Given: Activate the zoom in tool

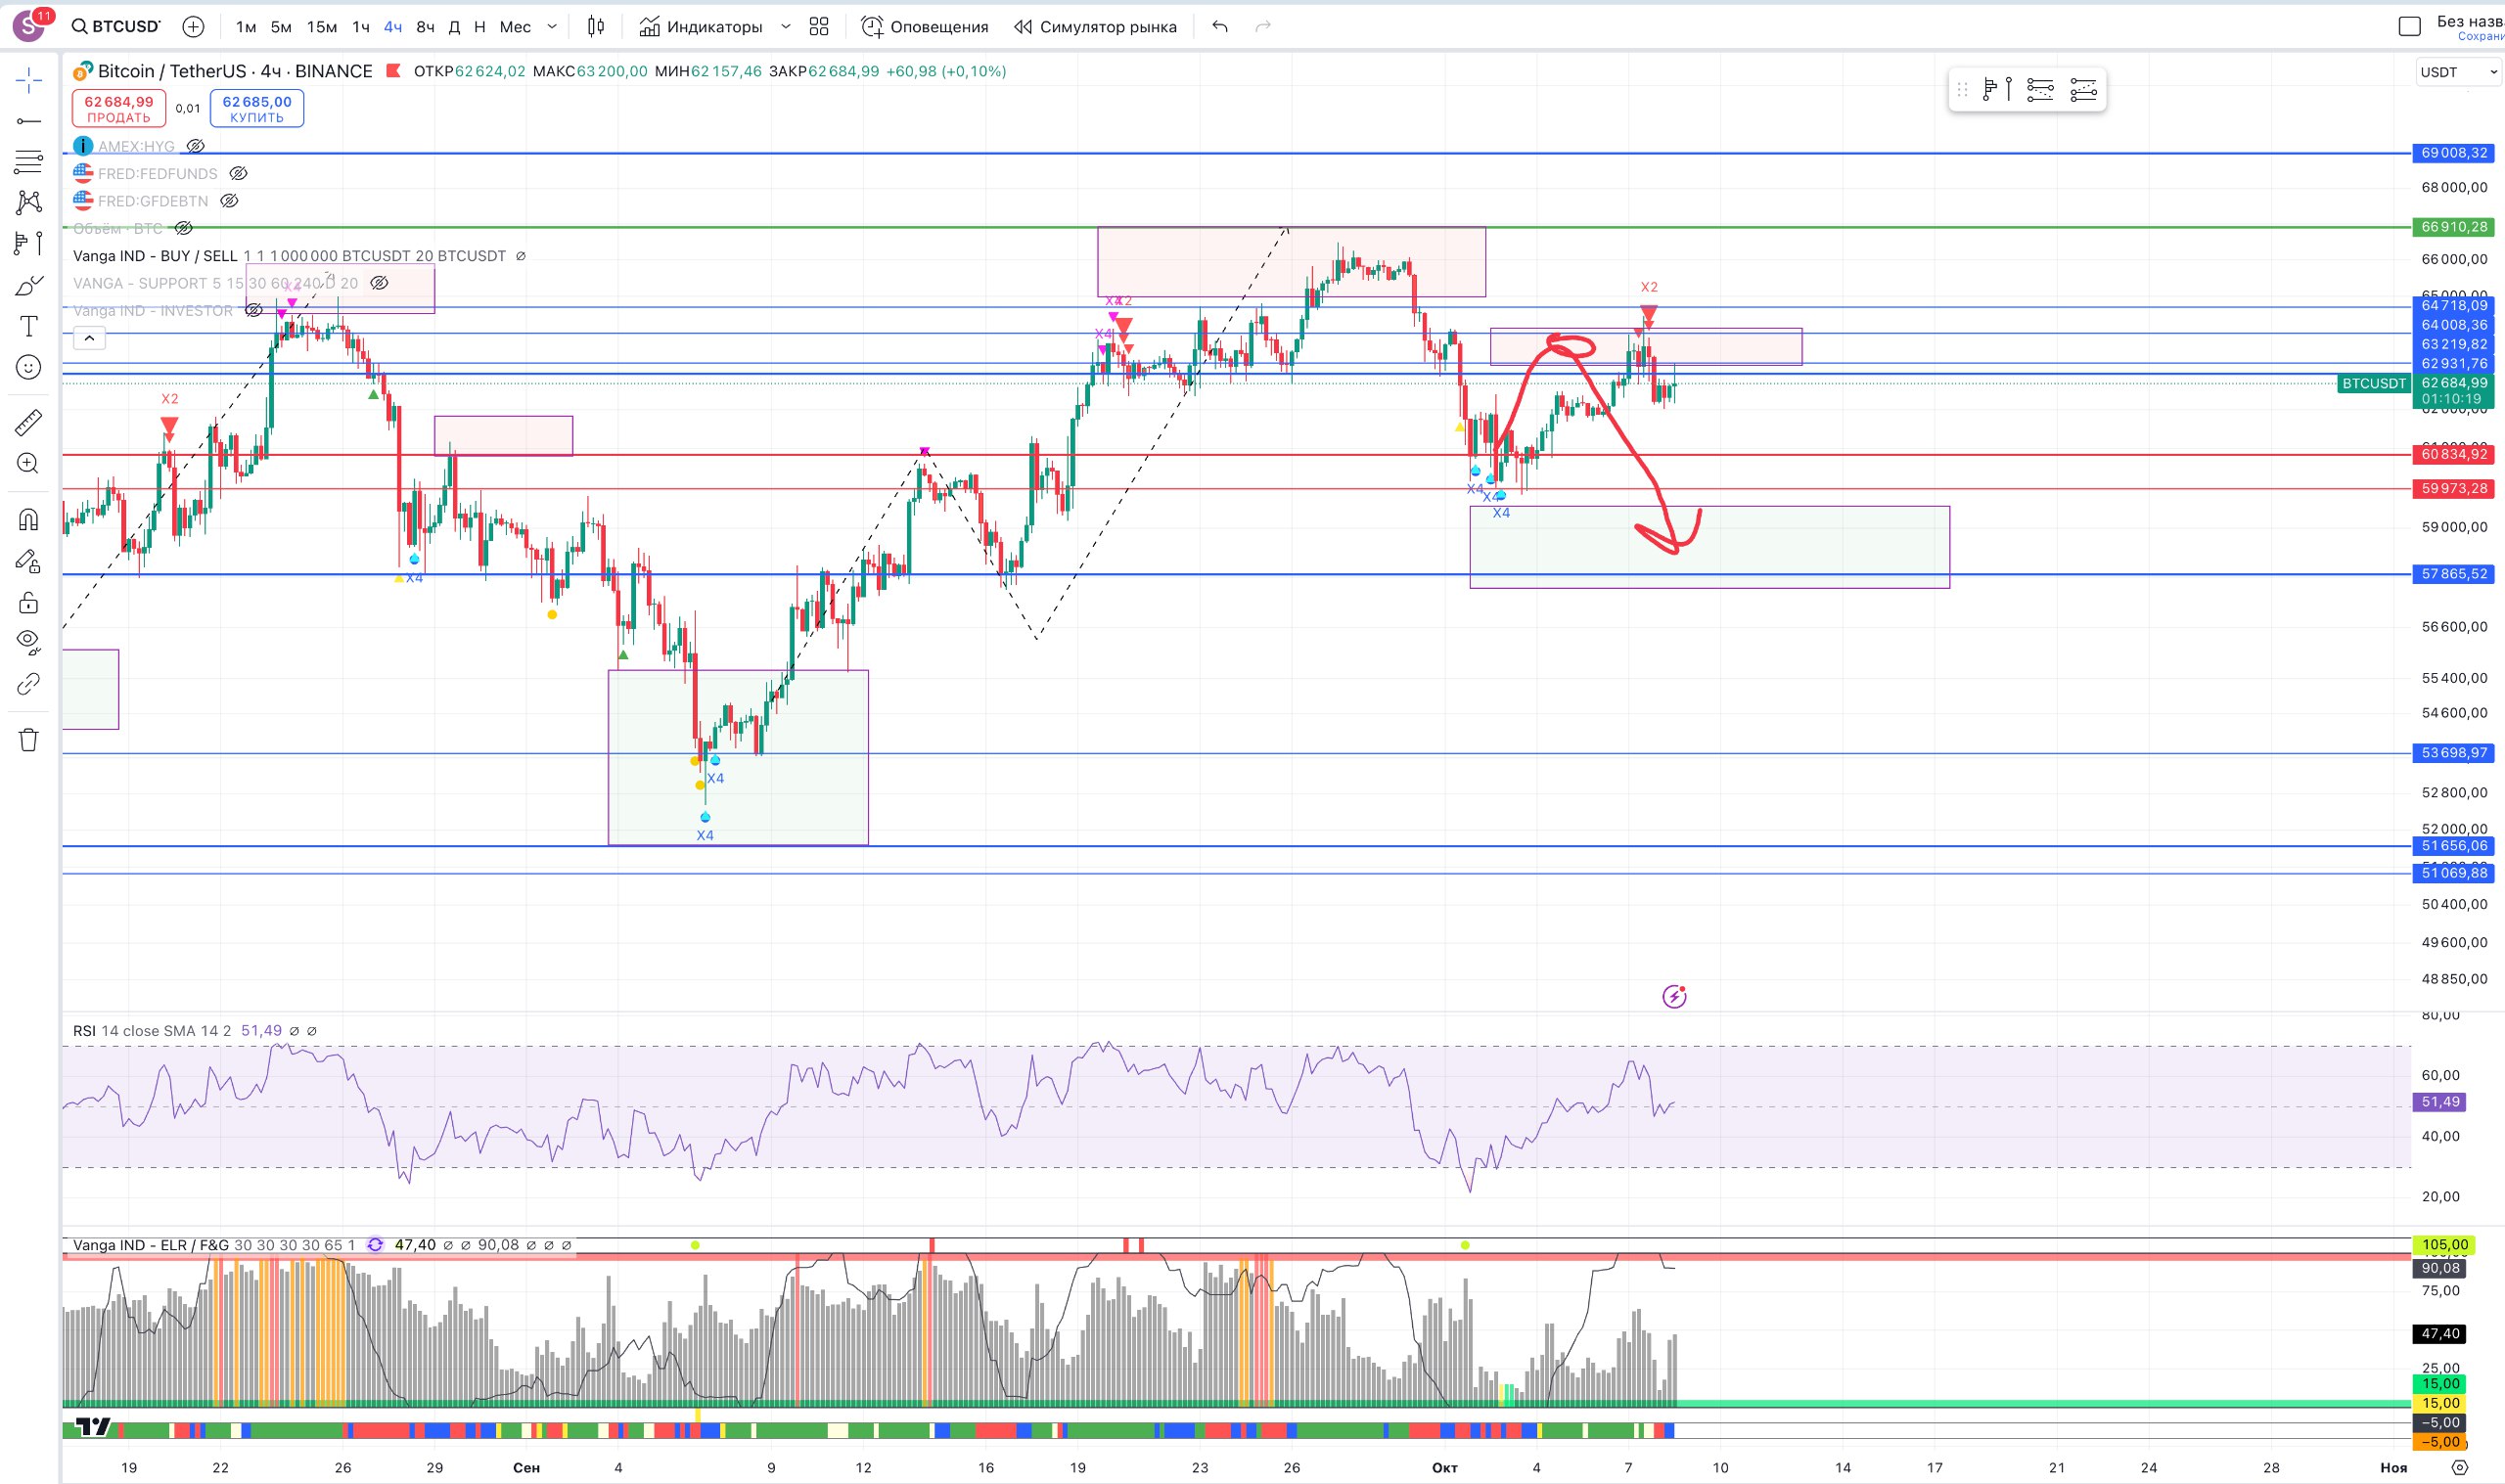Looking at the screenshot, I should 29,463.
